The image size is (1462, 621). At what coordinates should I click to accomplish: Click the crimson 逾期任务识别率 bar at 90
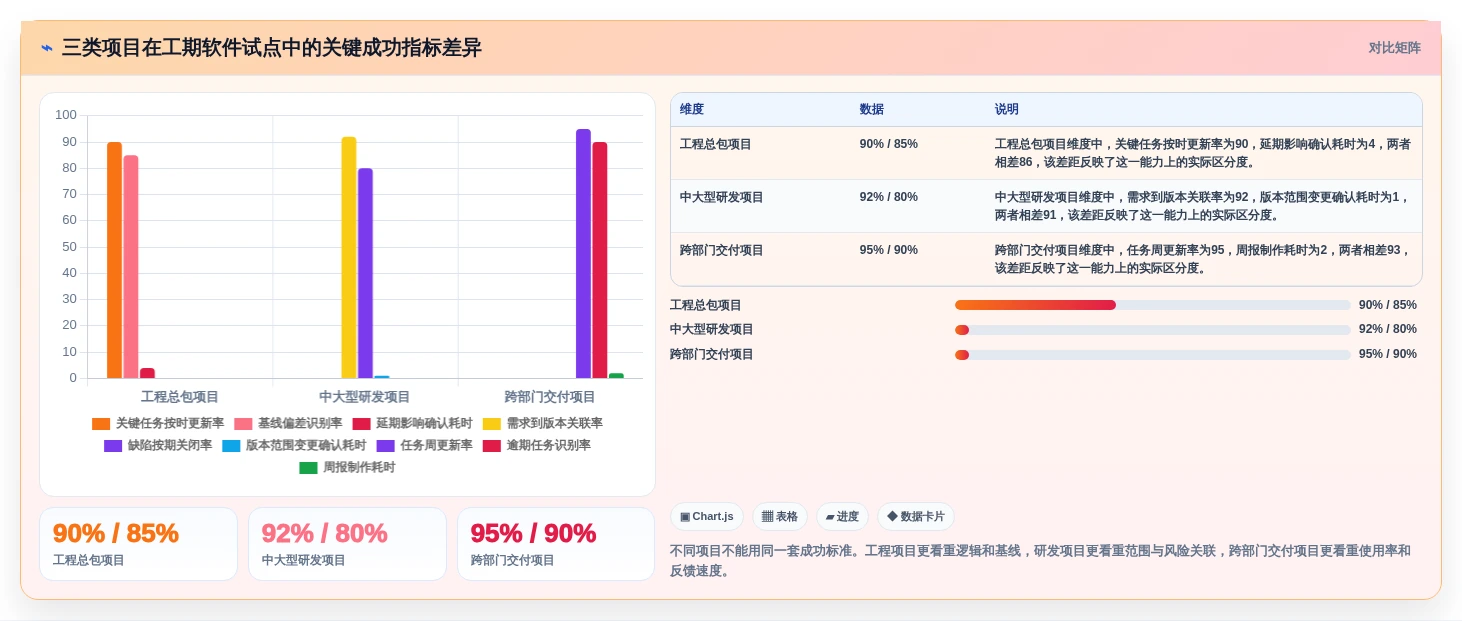pyautogui.click(x=600, y=260)
